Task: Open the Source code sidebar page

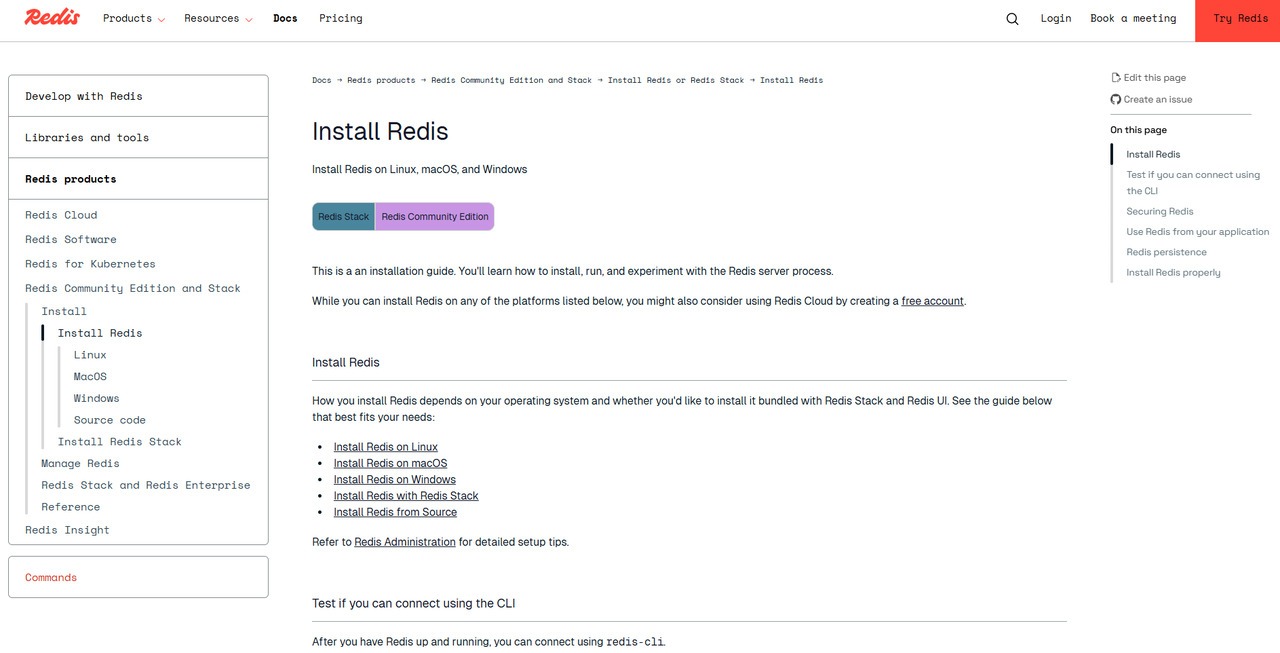Action: 110,421
